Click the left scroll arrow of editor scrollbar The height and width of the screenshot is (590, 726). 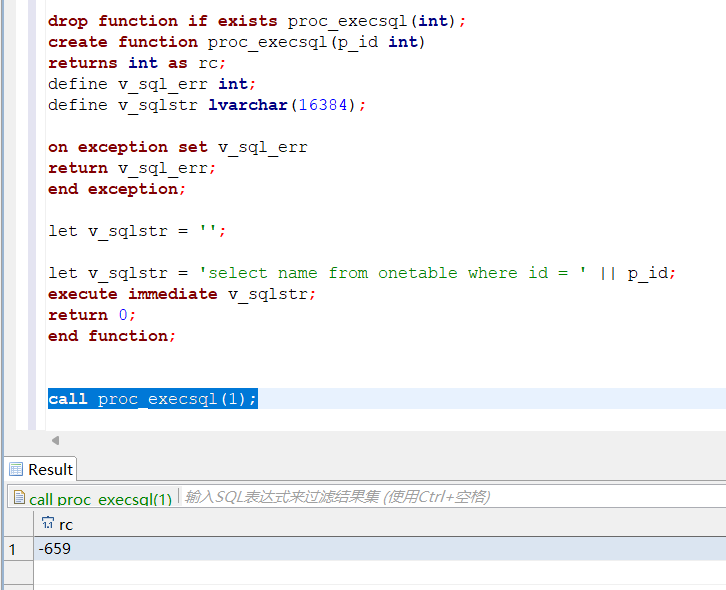[x=56, y=440]
